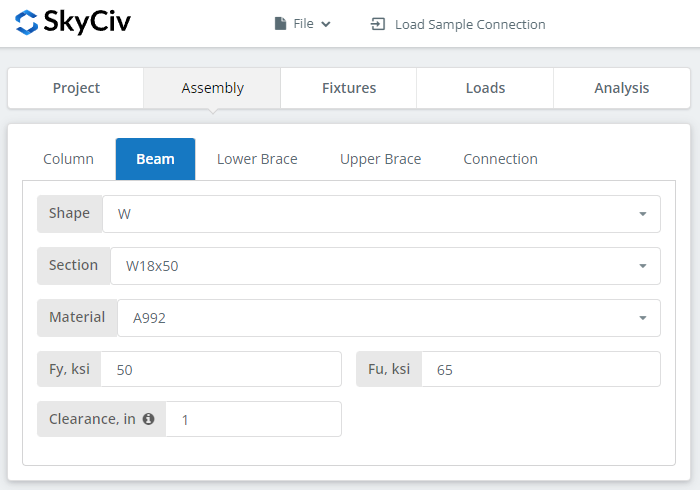Screen dimensions: 700x490
Task: Click the SkyCiv logo
Action: click(x=72, y=22)
